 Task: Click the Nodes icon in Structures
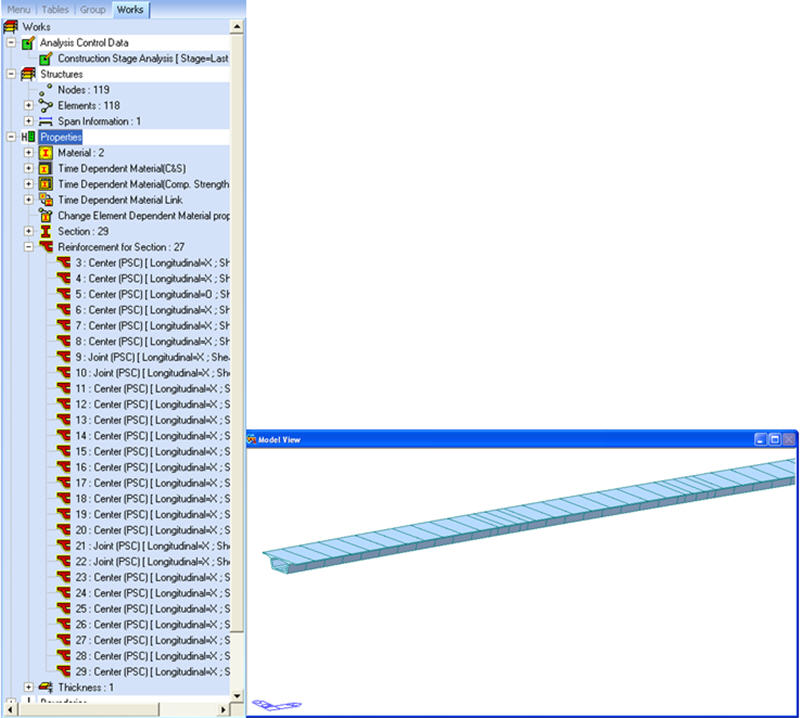click(x=45, y=90)
